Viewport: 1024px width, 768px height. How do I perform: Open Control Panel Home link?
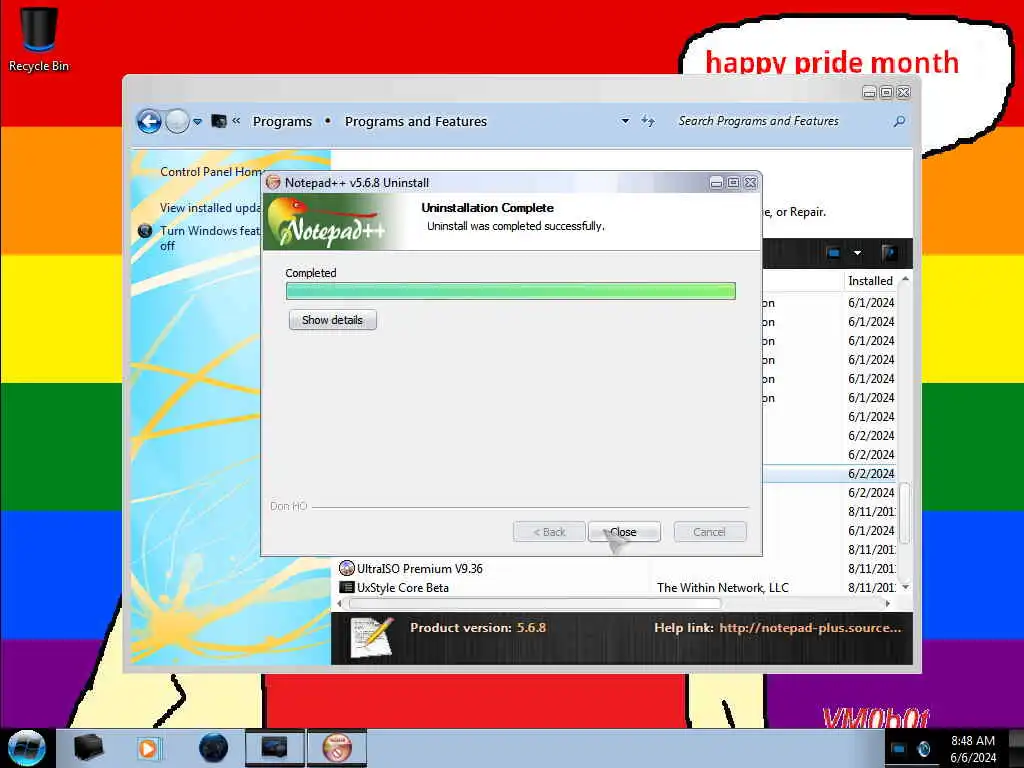click(212, 172)
